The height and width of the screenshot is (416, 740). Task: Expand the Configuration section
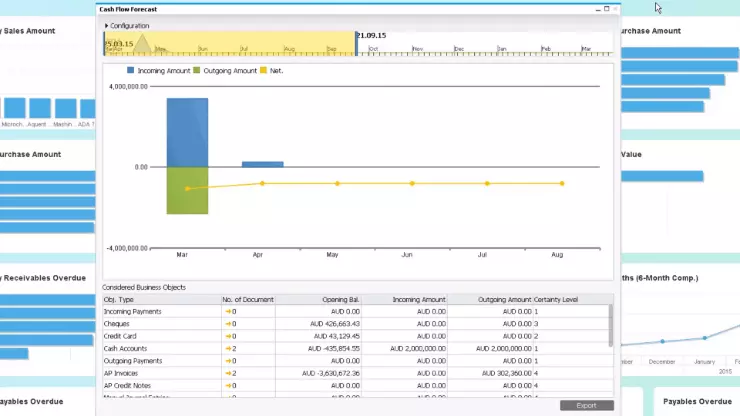coord(107,25)
